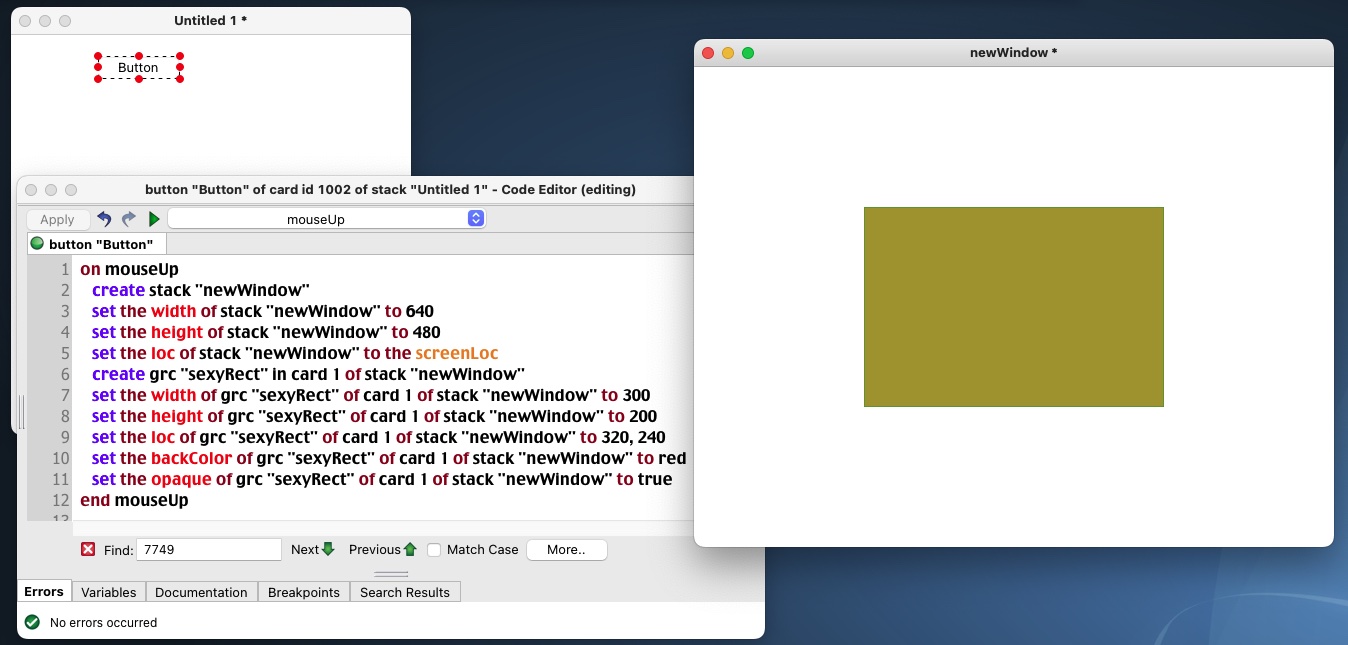Click green checkmark beside No errors occurred

tap(32, 622)
